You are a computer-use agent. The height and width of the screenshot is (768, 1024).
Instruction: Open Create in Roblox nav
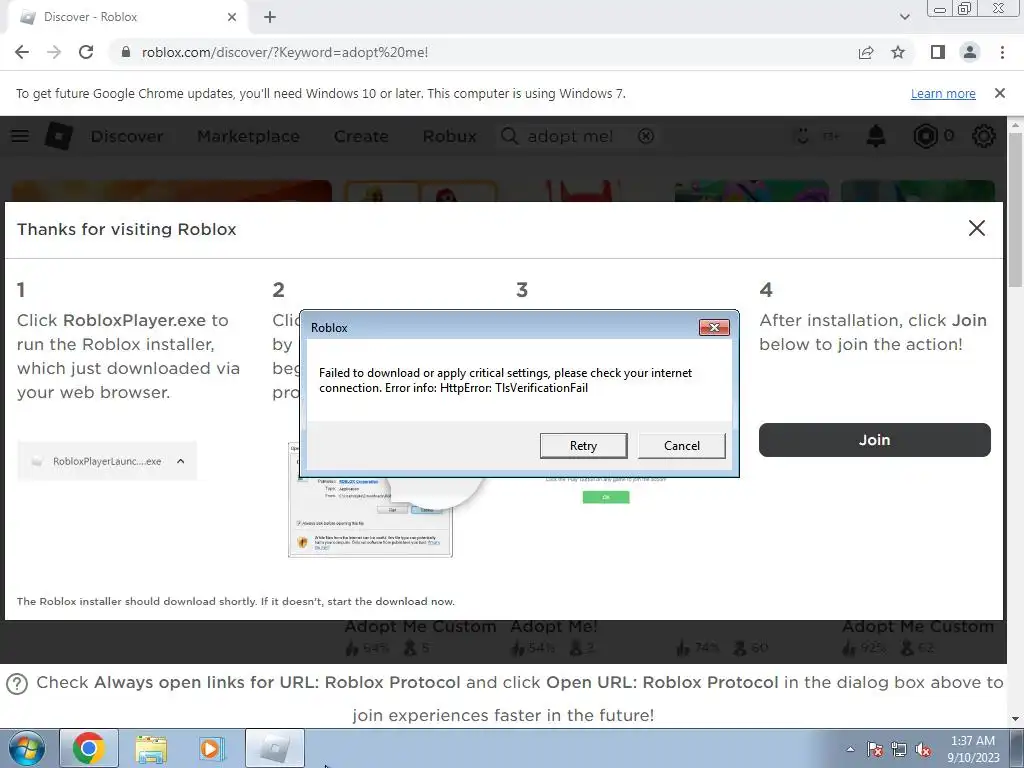tap(361, 136)
